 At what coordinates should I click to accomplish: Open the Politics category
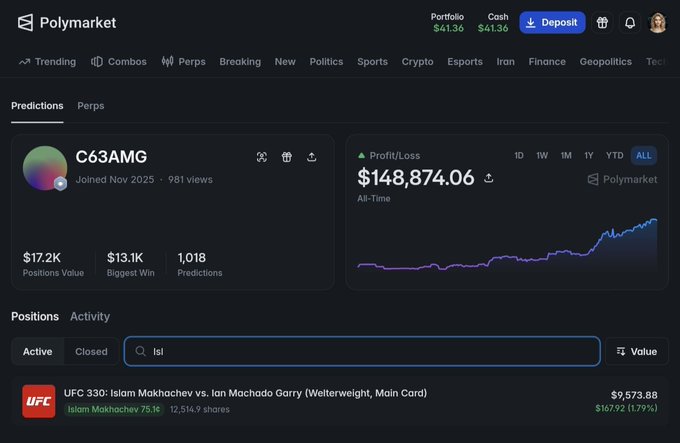click(x=326, y=62)
